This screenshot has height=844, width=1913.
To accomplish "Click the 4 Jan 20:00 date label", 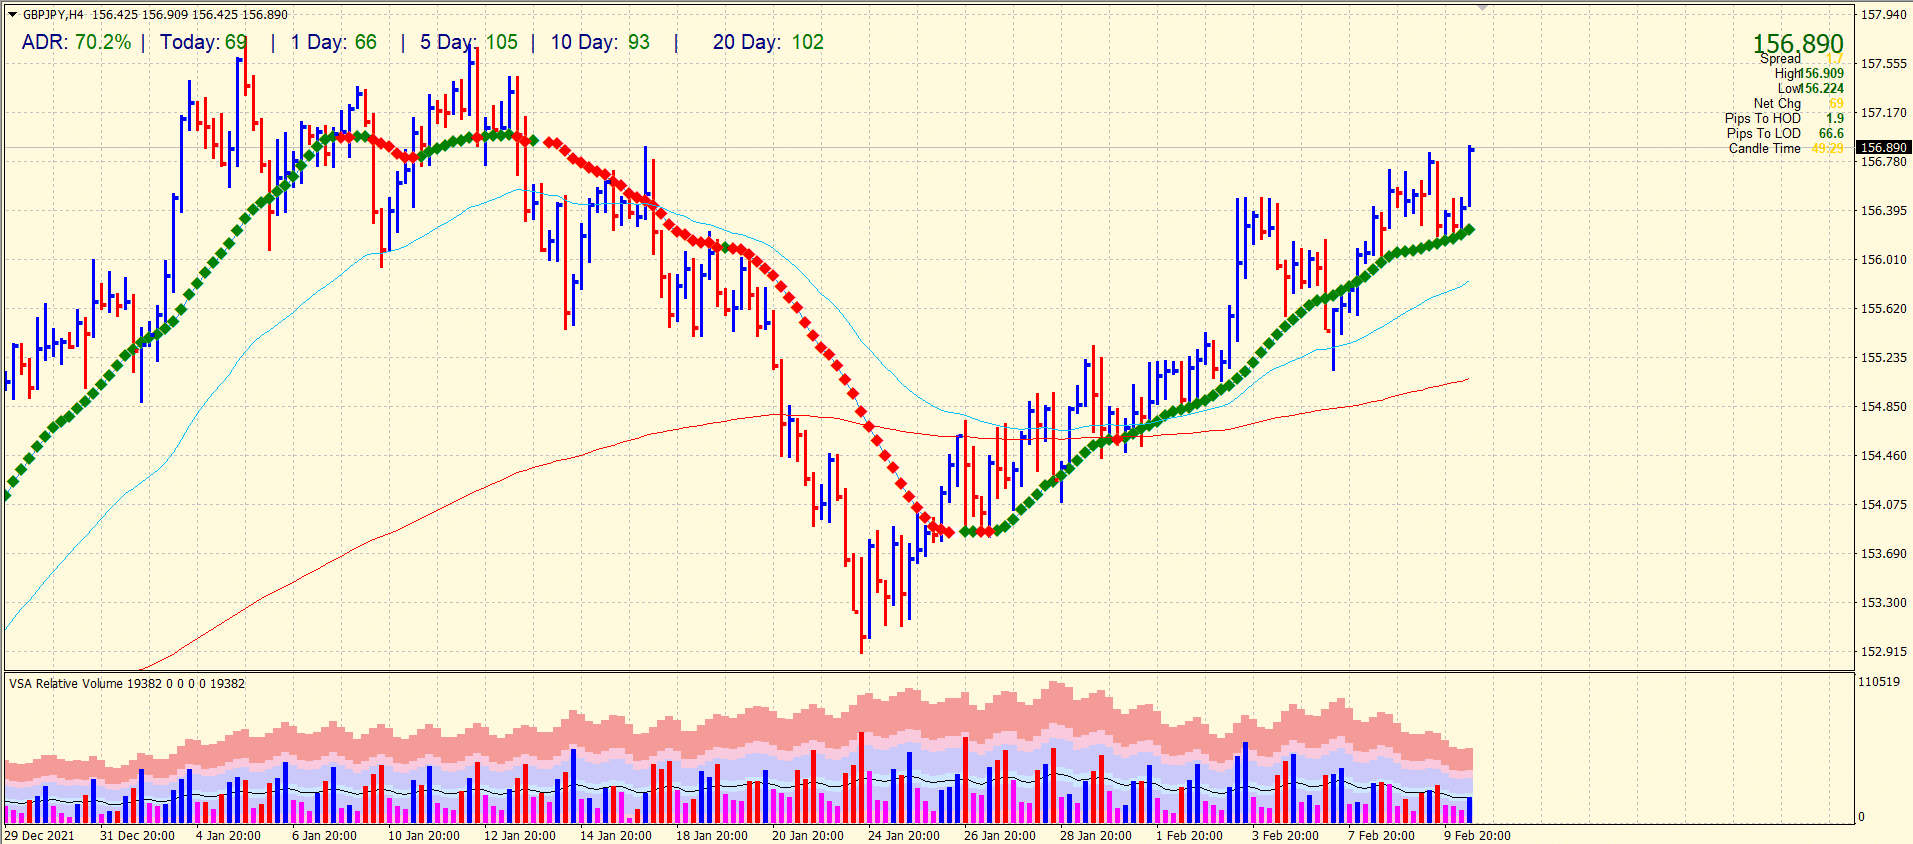I will click(x=228, y=836).
